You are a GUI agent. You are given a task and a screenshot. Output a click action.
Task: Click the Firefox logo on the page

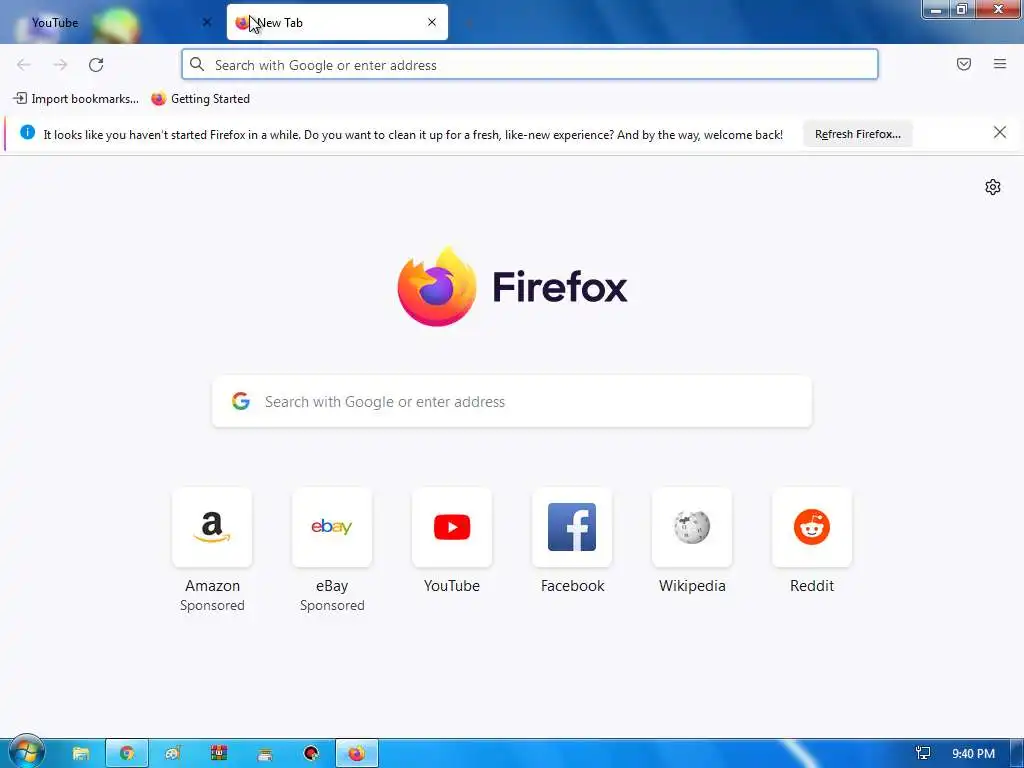(437, 286)
